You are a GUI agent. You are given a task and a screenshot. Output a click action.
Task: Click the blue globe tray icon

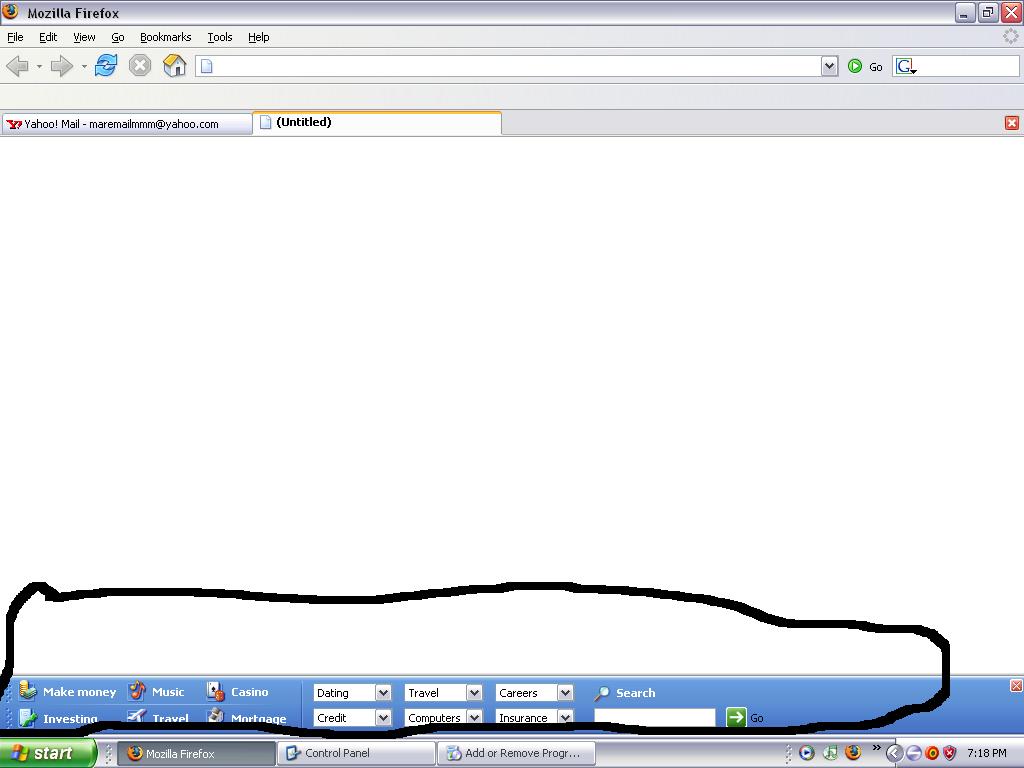click(x=914, y=754)
